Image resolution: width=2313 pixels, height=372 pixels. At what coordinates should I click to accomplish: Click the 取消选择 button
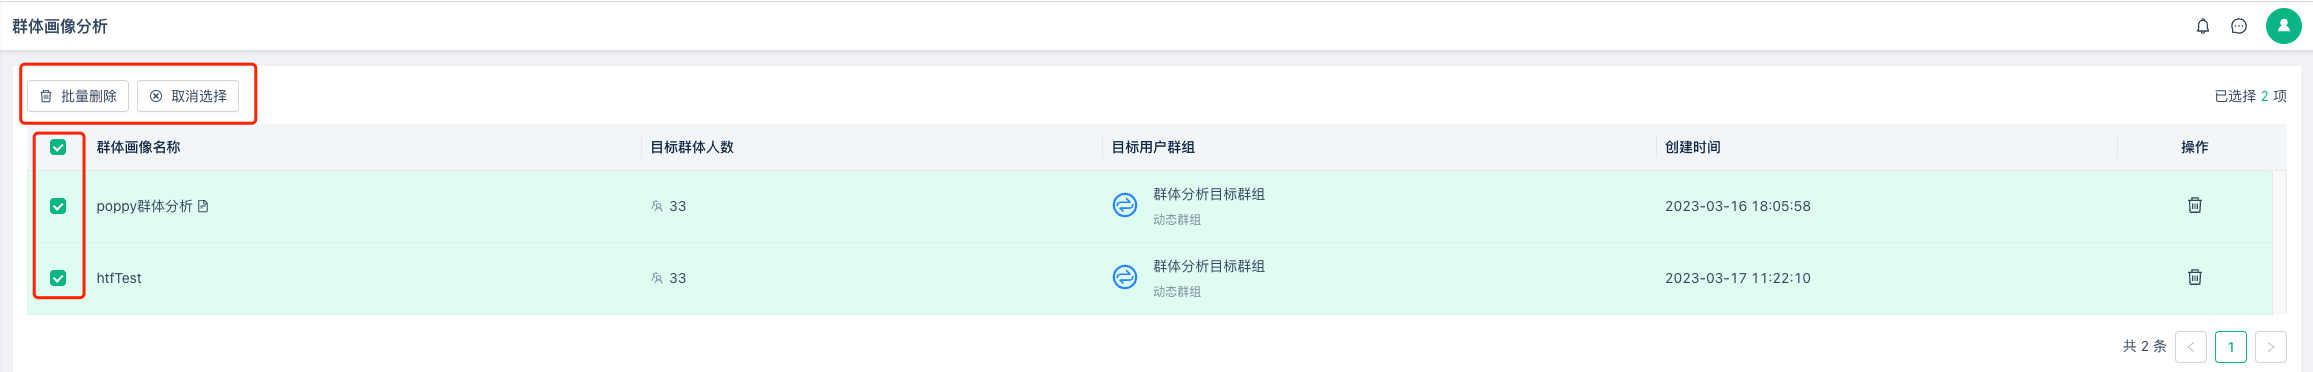[188, 96]
